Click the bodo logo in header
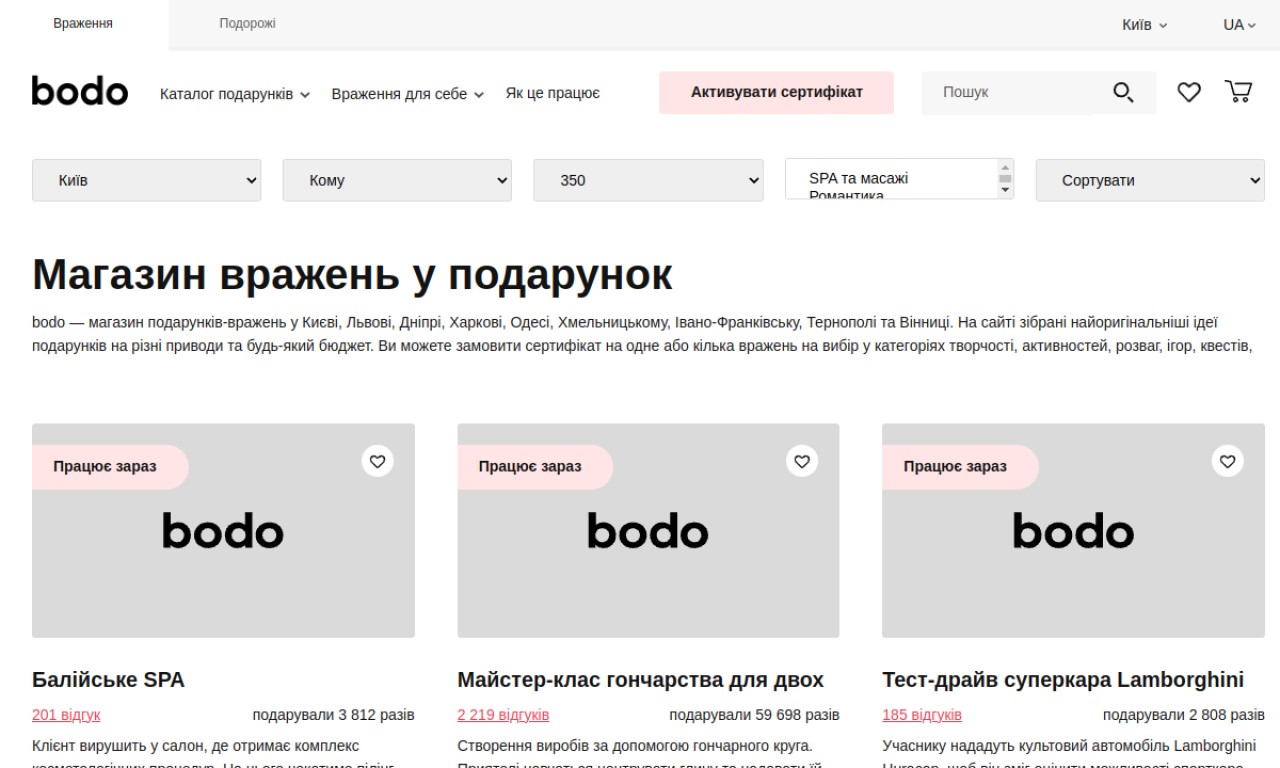The height and width of the screenshot is (768, 1280). [x=80, y=91]
